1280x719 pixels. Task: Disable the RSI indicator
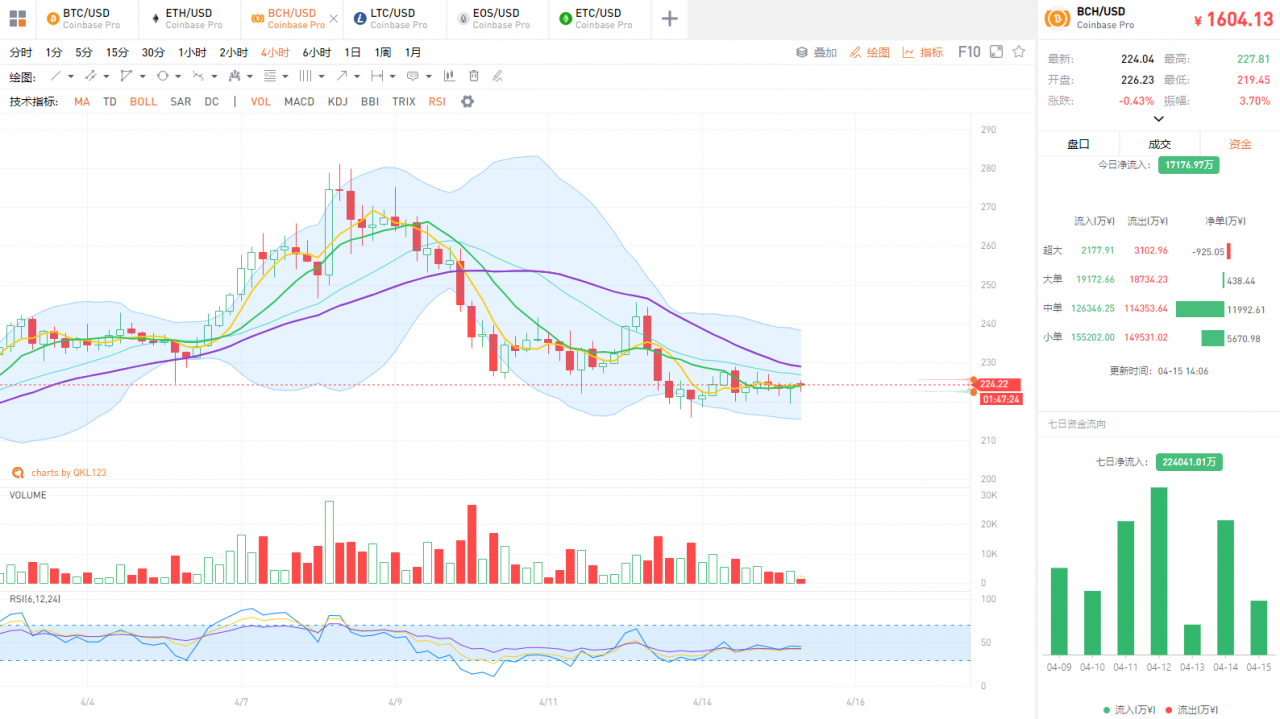click(437, 102)
